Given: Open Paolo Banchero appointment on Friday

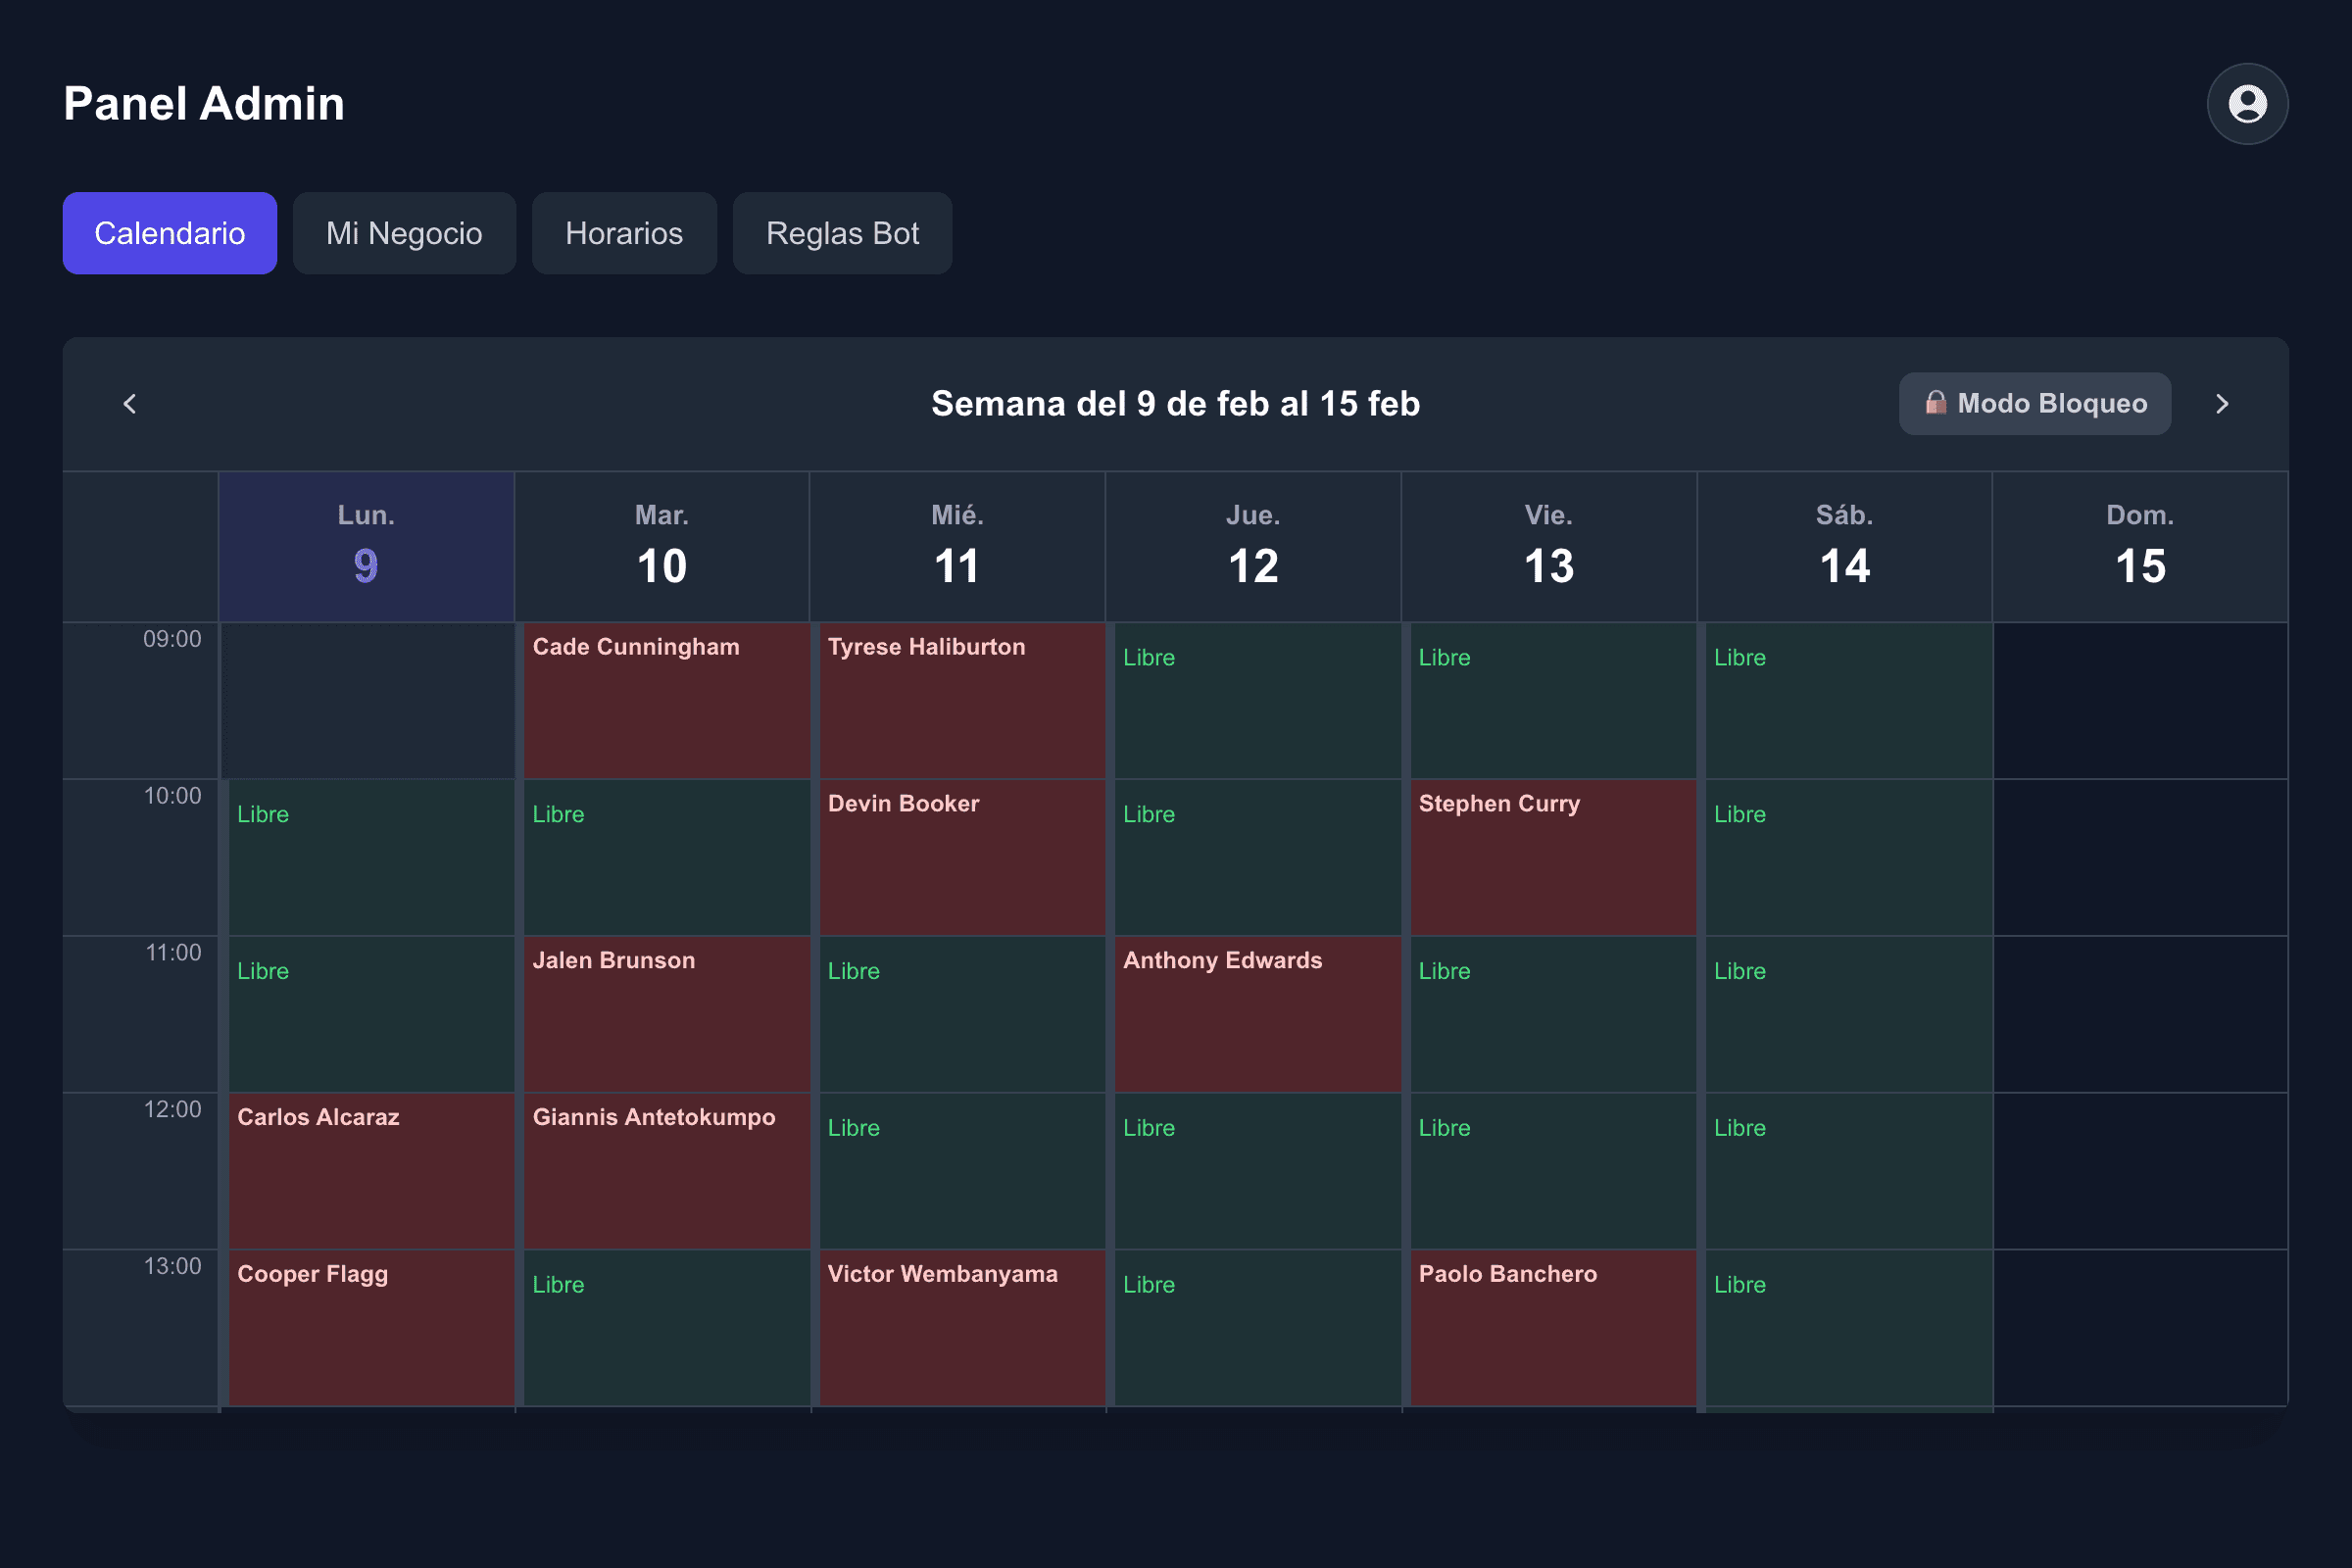Looking at the screenshot, I should 1553,1328.
